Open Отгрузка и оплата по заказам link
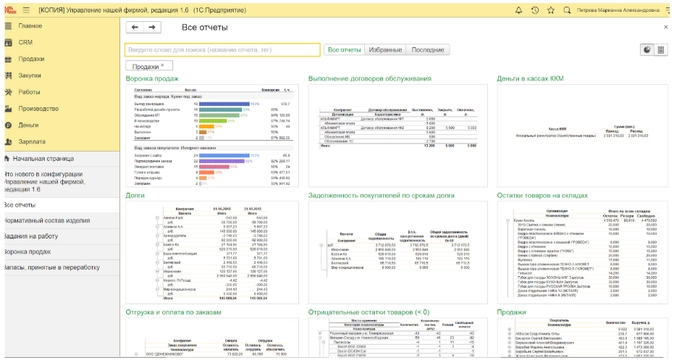The width and height of the screenshot is (674, 361). (x=173, y=312)
